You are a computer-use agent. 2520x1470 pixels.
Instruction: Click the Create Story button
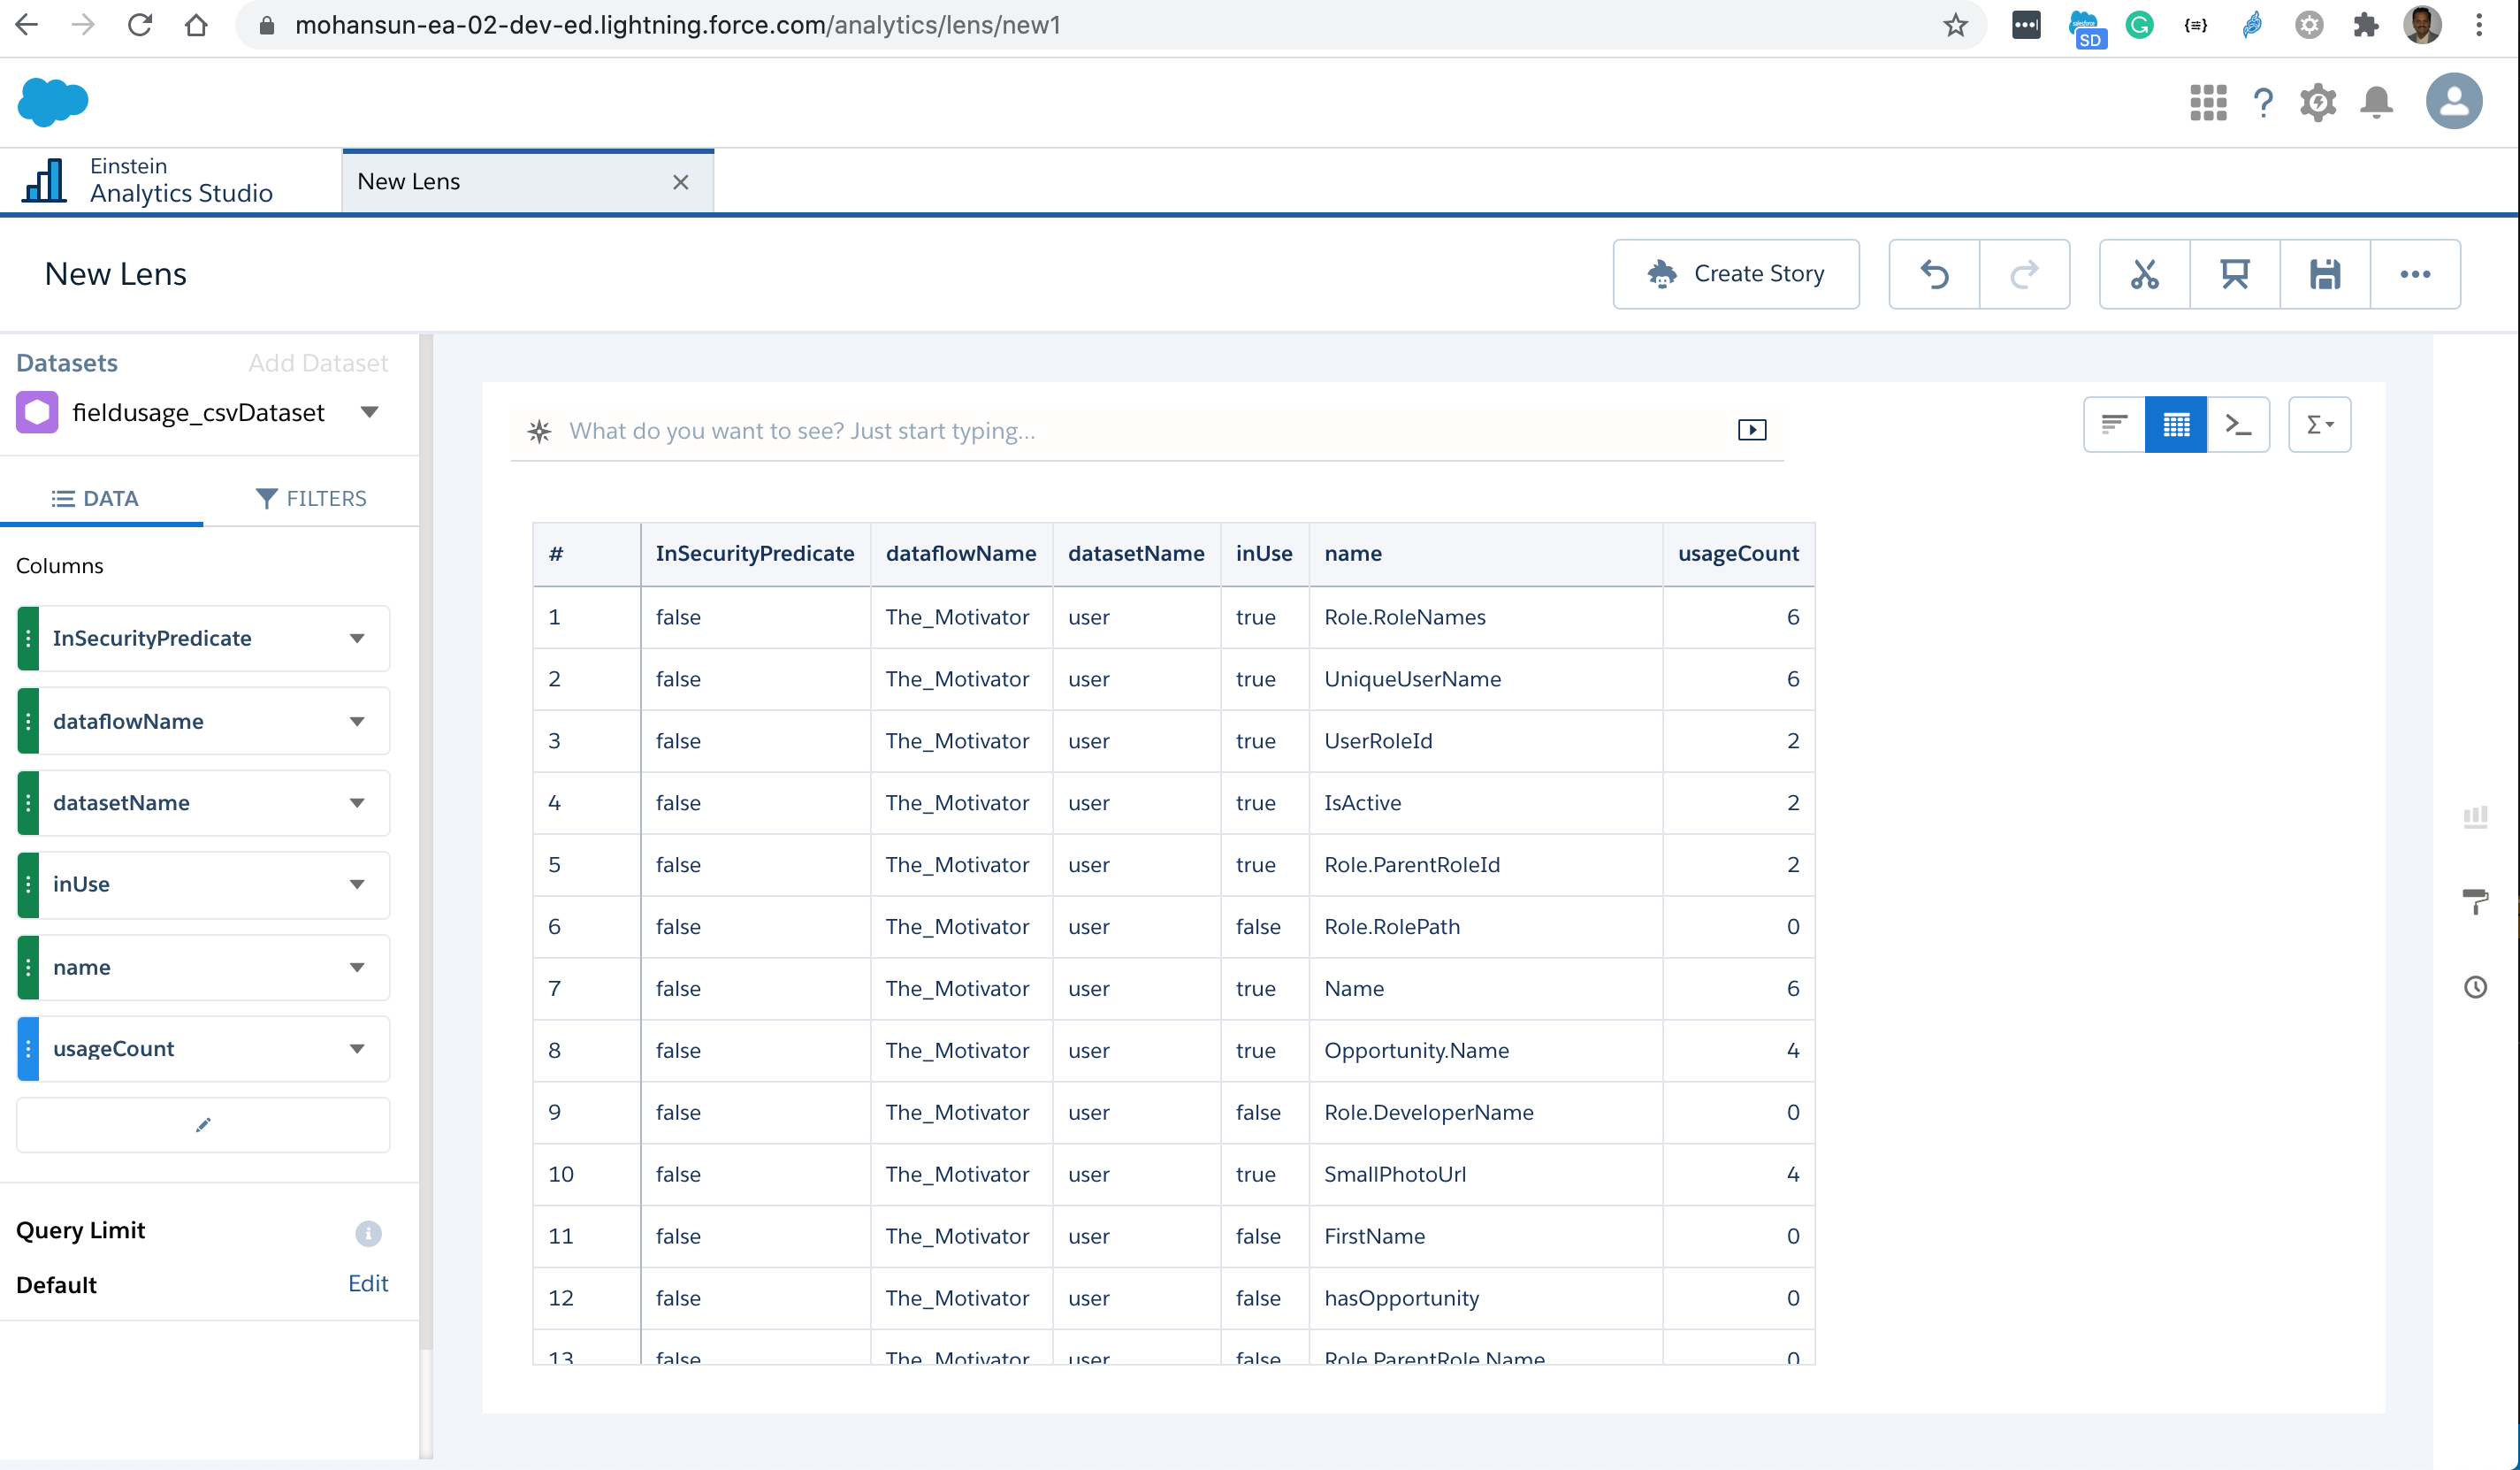1736,274
